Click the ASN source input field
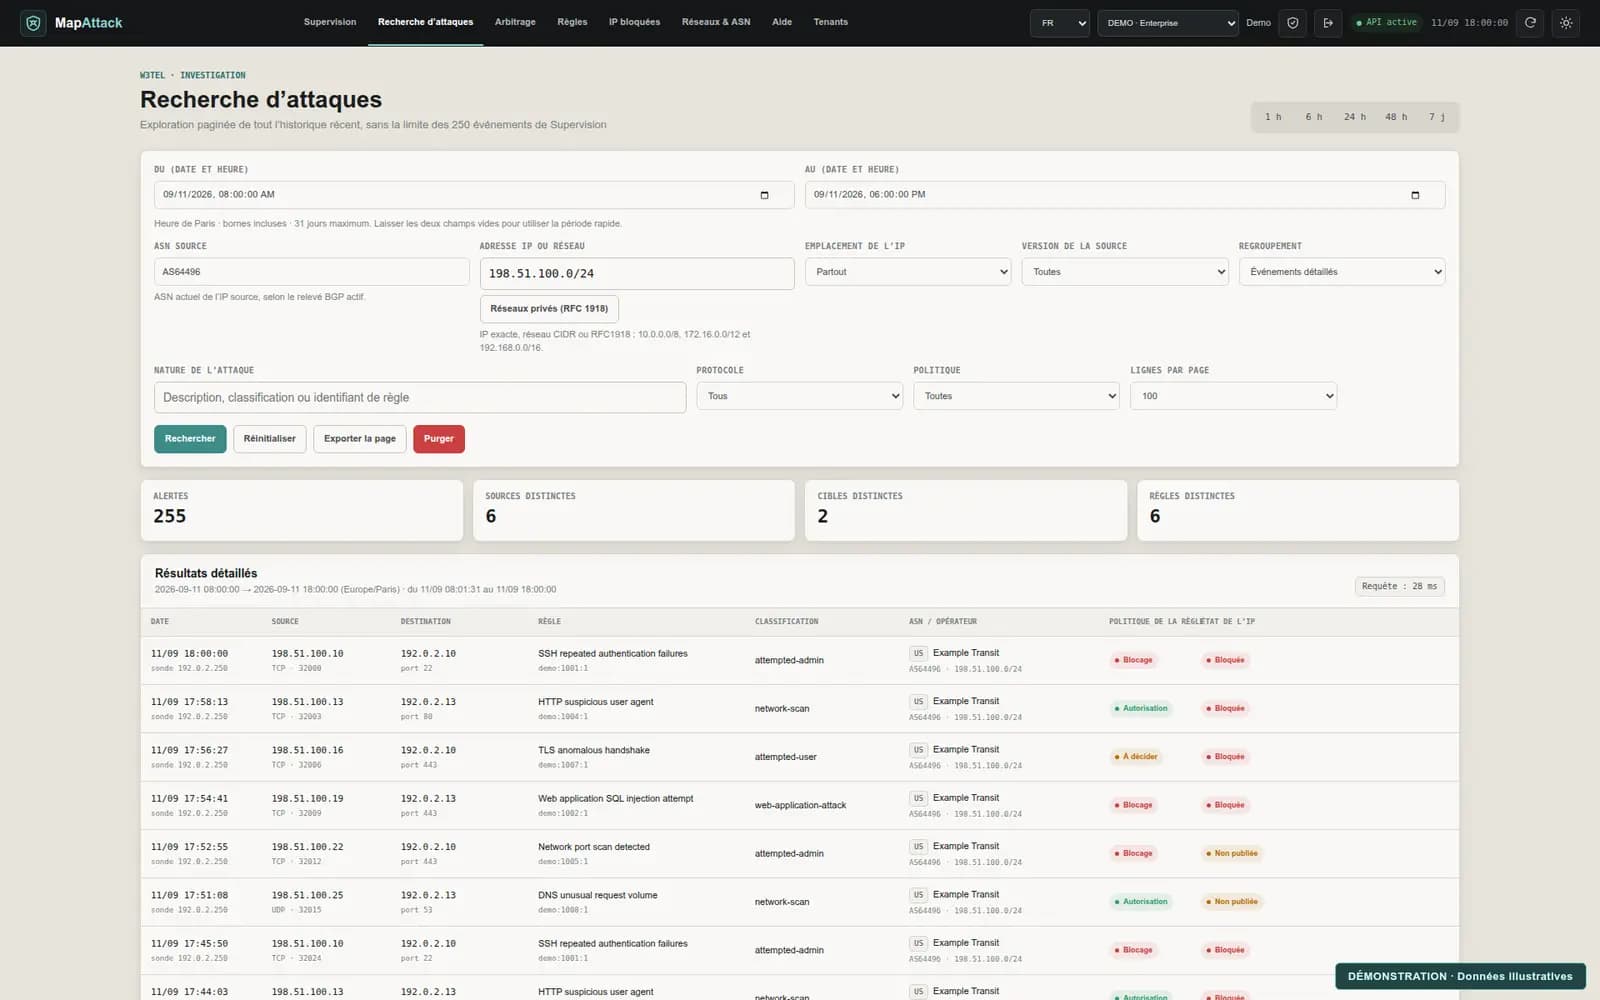1600x1000 pixels. pos(311,272)
